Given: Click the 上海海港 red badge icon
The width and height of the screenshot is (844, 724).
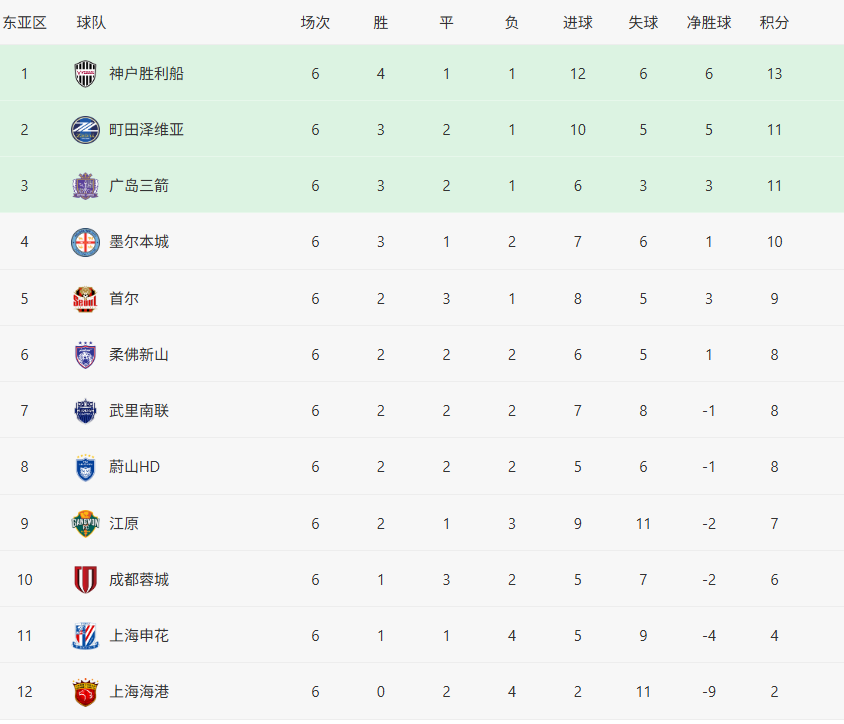Looking at the screenshot, I should [x=85, y=692].
